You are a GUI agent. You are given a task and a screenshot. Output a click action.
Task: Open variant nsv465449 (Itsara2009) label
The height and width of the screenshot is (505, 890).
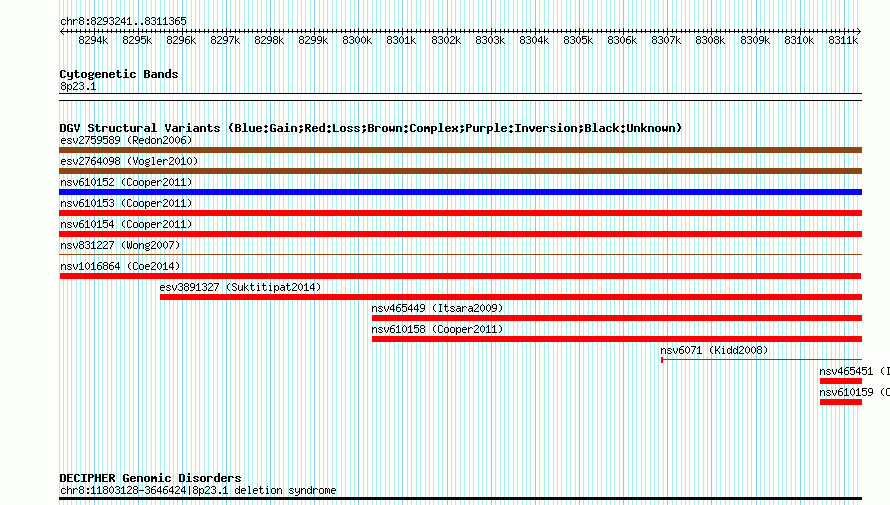[437, 308]
